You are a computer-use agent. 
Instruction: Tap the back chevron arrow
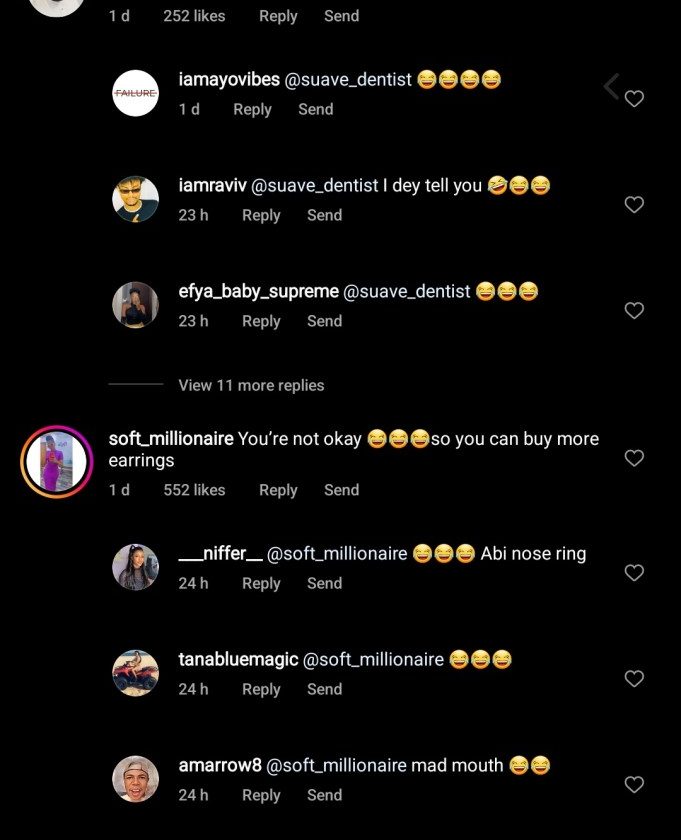point(611,87)
